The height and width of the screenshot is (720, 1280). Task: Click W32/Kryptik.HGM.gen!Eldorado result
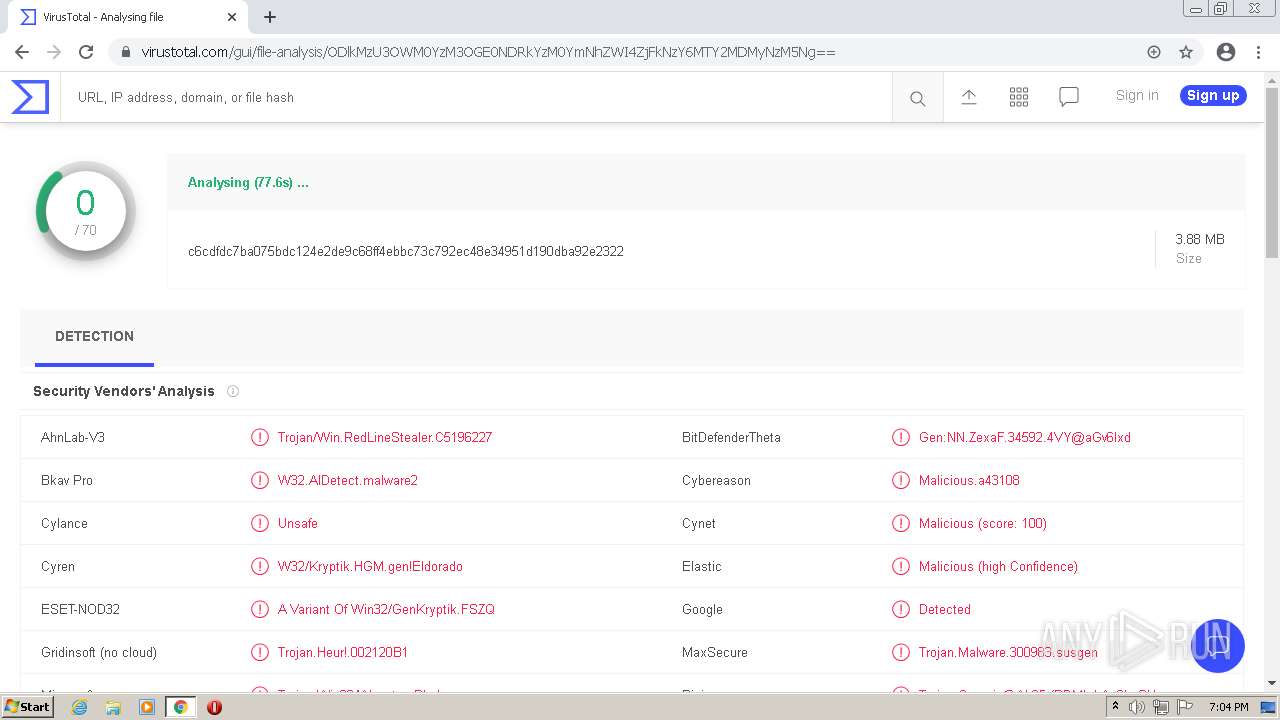tap(370, 566)
